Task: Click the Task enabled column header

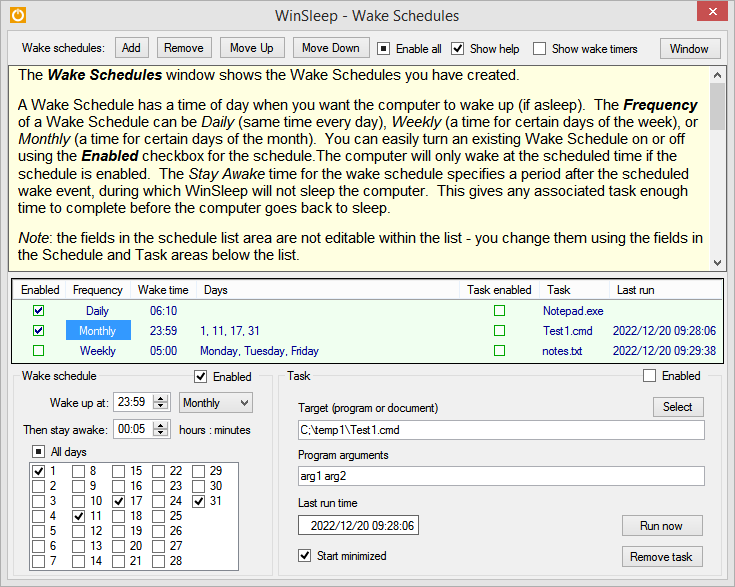Action: (x=499, y=290)
